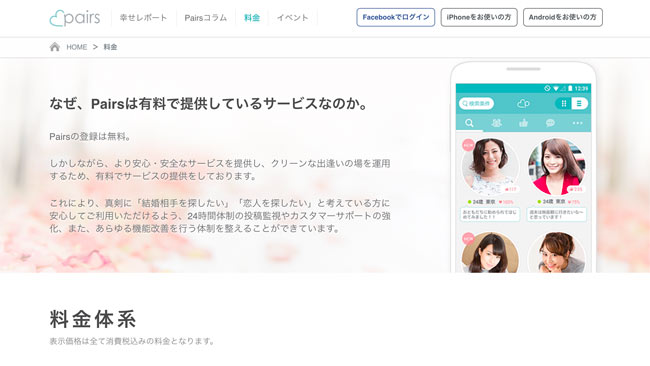Viewport: 650px width, 366px height.
Task: Click the text Pairsの登録は無料。
Action: [90, 136]
